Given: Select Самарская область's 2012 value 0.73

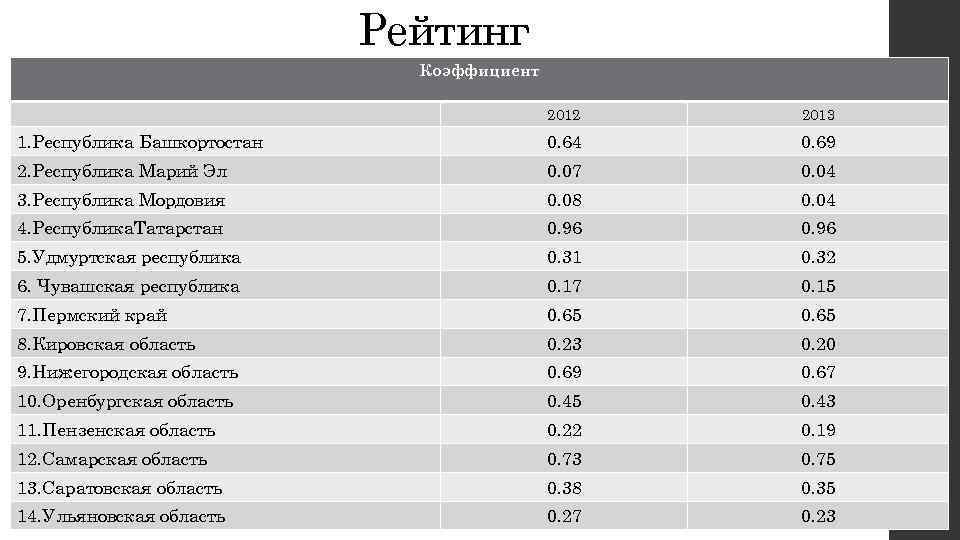Looking at the screenshot, I should pos(563,460).
